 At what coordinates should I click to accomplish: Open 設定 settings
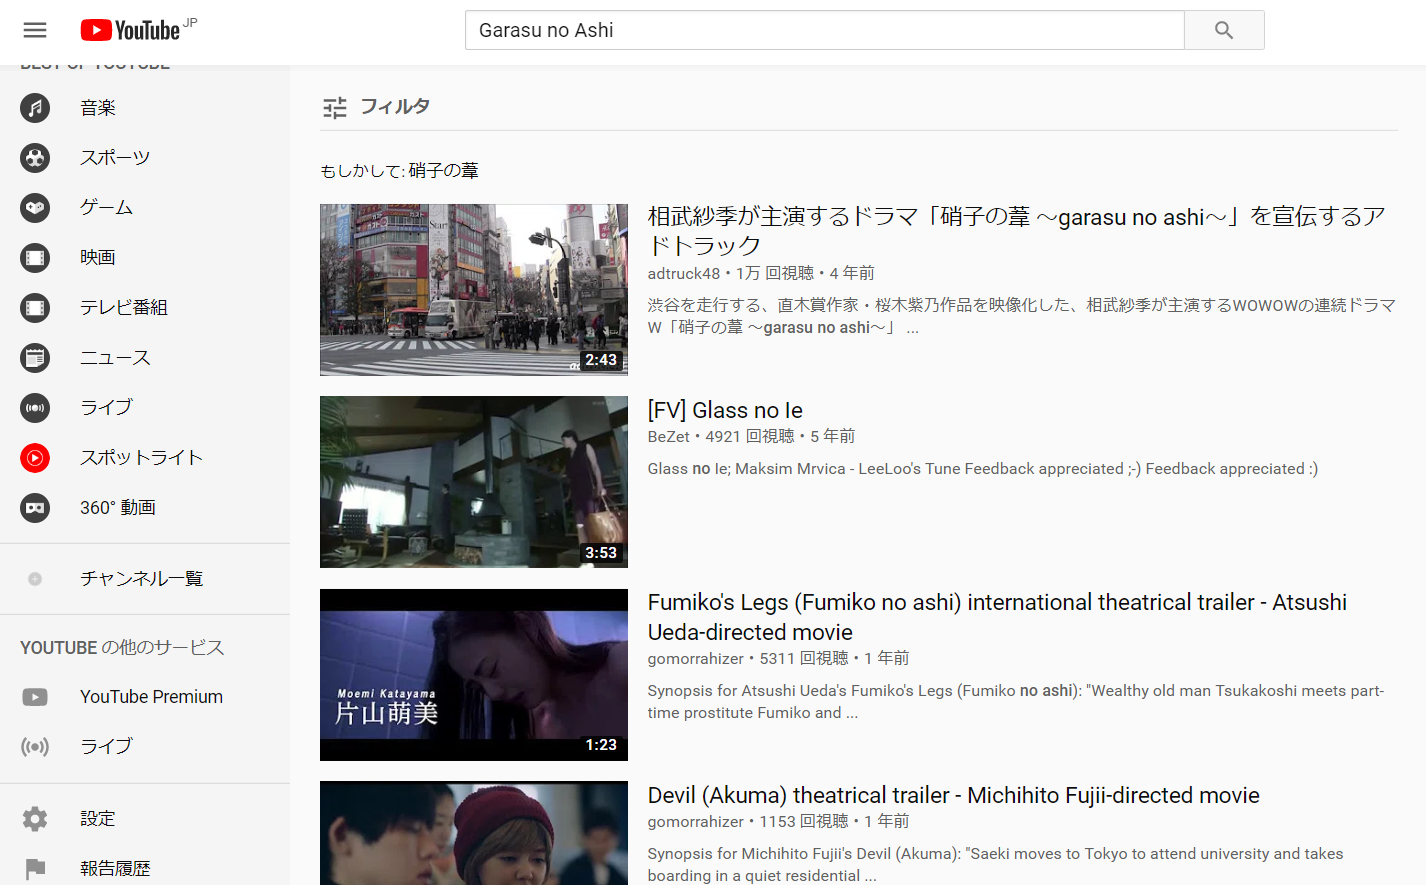[x=98, y=819]
